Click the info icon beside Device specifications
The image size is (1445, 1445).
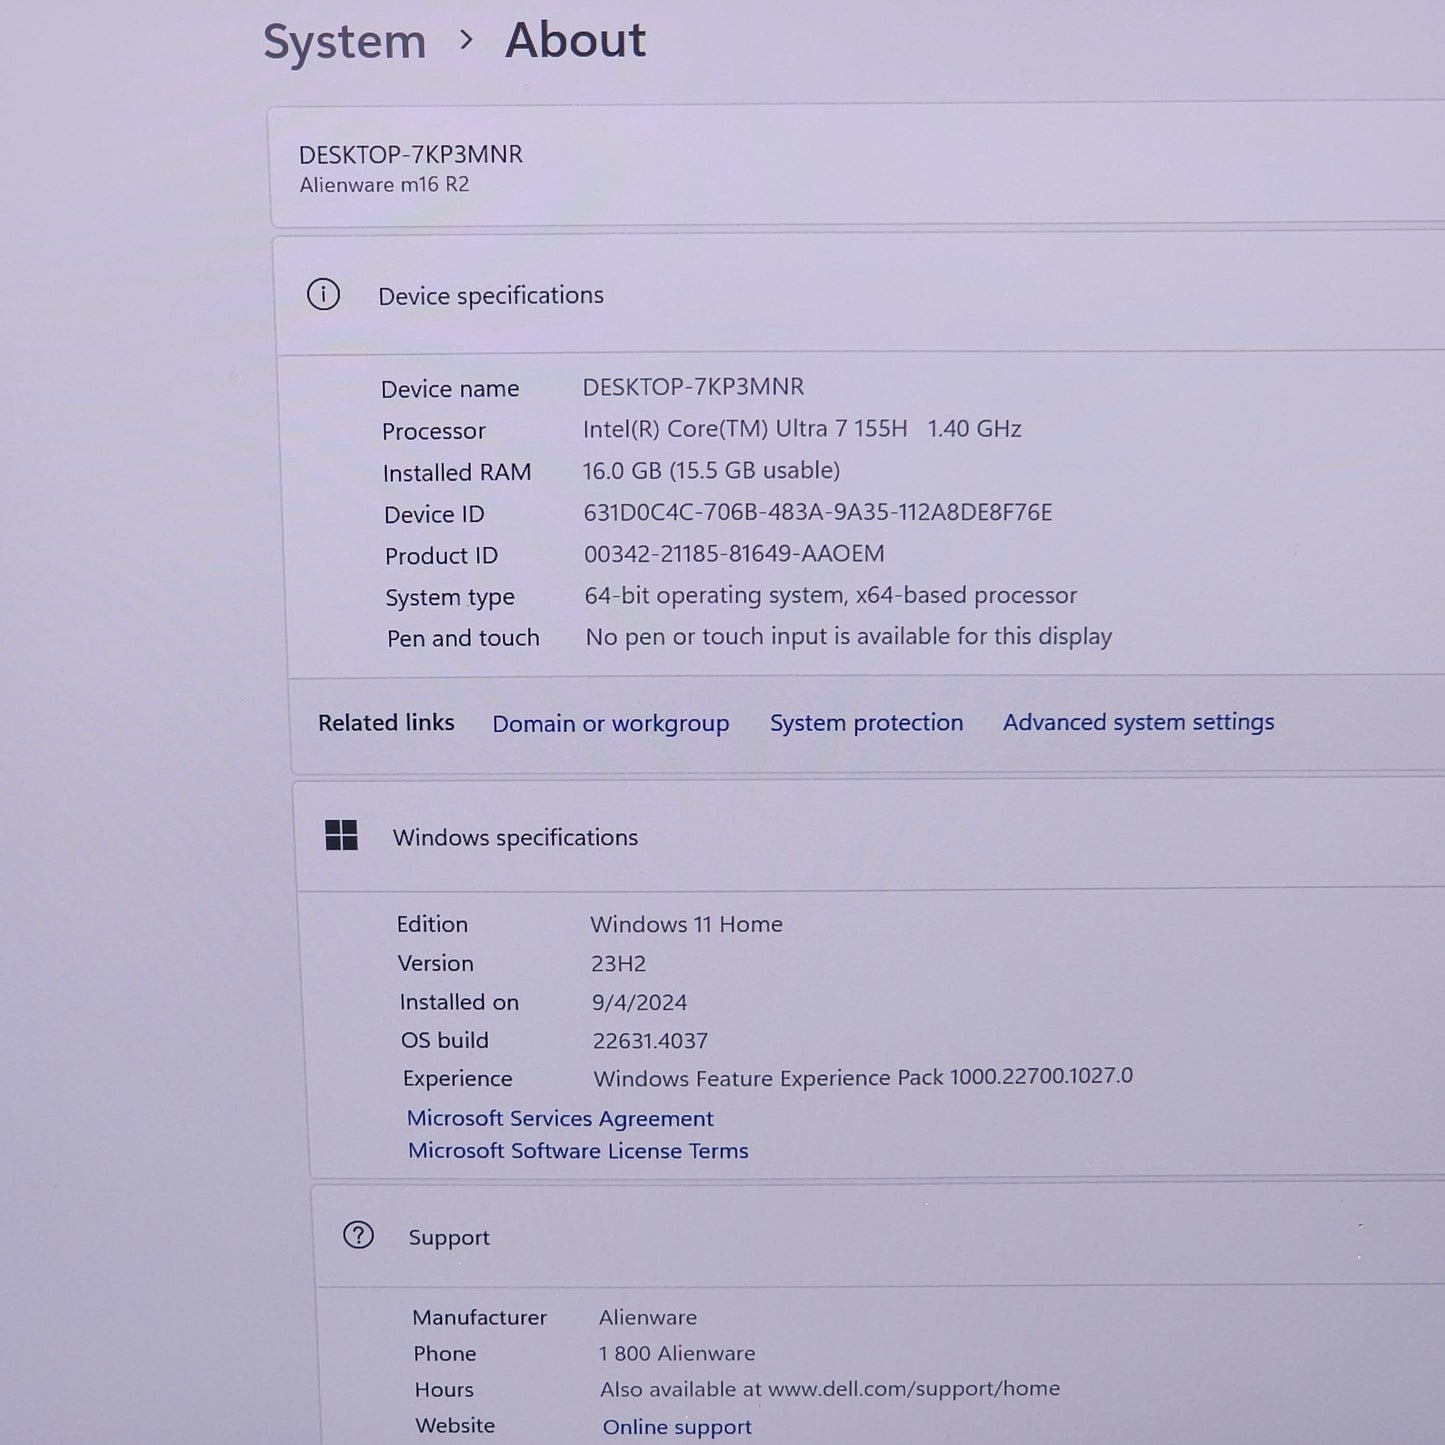323,295
